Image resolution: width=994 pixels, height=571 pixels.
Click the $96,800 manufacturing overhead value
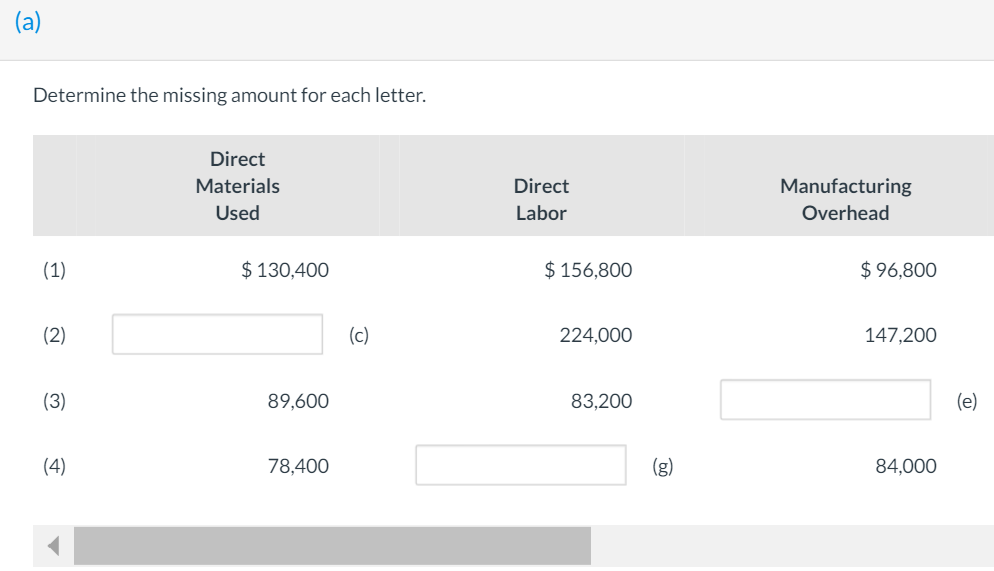tap(898, 269)
